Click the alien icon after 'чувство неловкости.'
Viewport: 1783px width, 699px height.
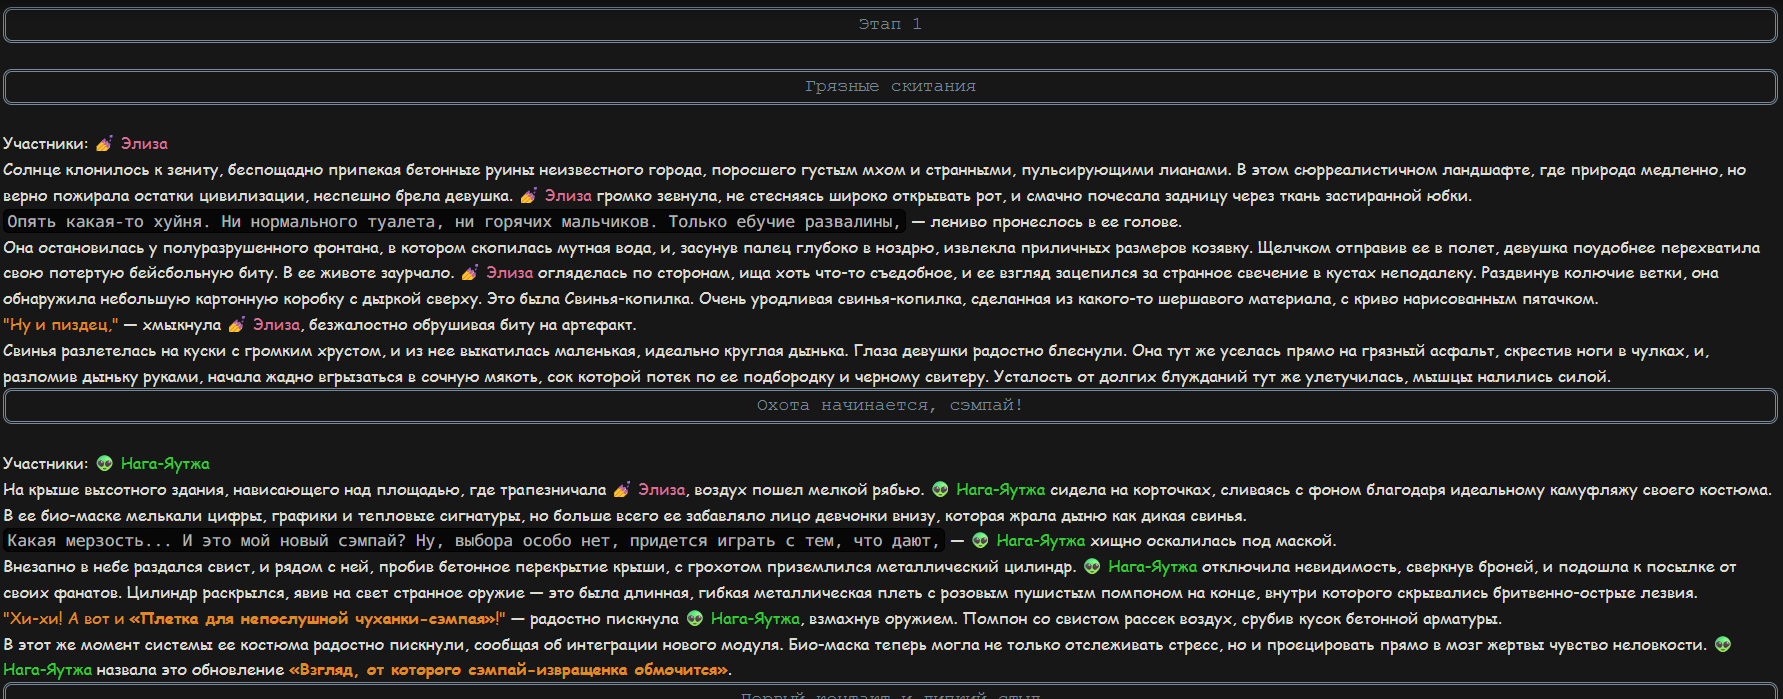point(1722,645)
